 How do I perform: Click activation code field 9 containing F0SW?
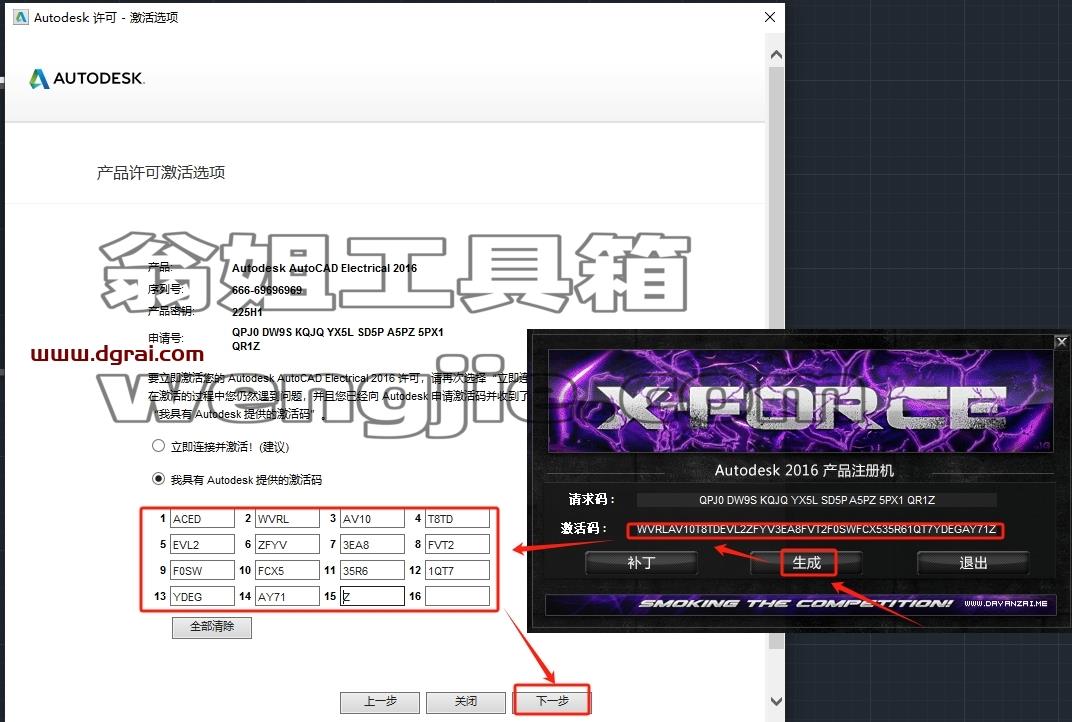[202, 570]
